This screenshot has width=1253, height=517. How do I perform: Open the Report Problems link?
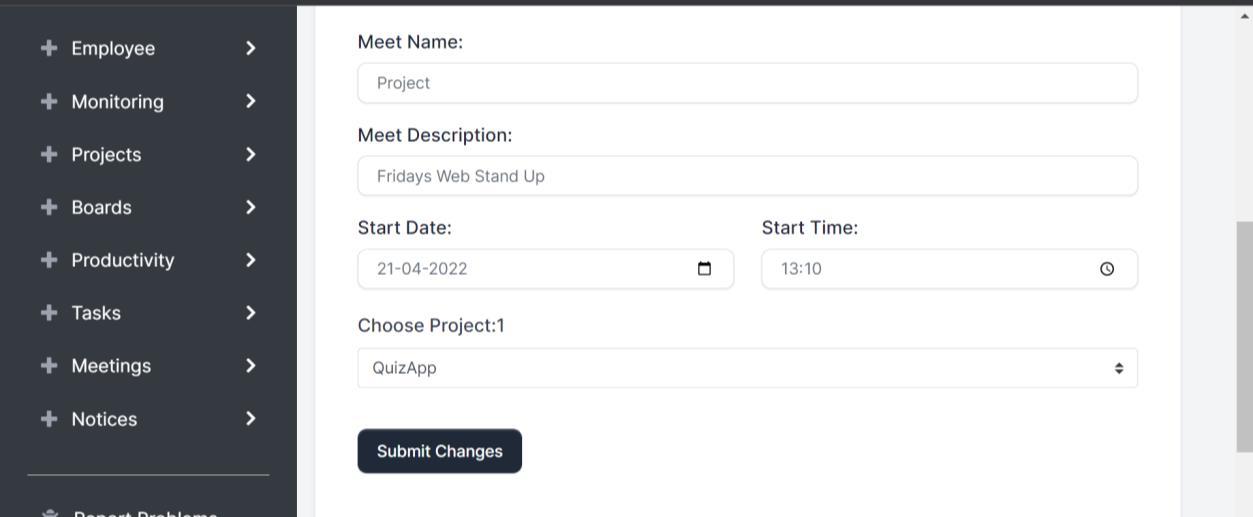tap(145, 513)
